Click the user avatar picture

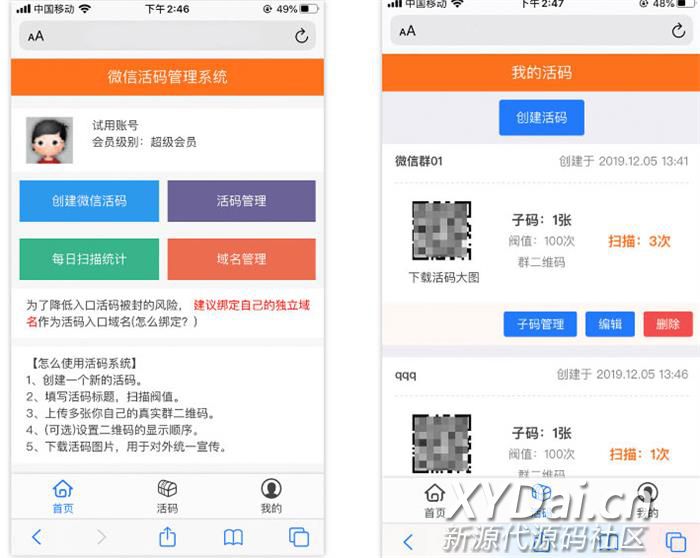click(x=50, y=140)
